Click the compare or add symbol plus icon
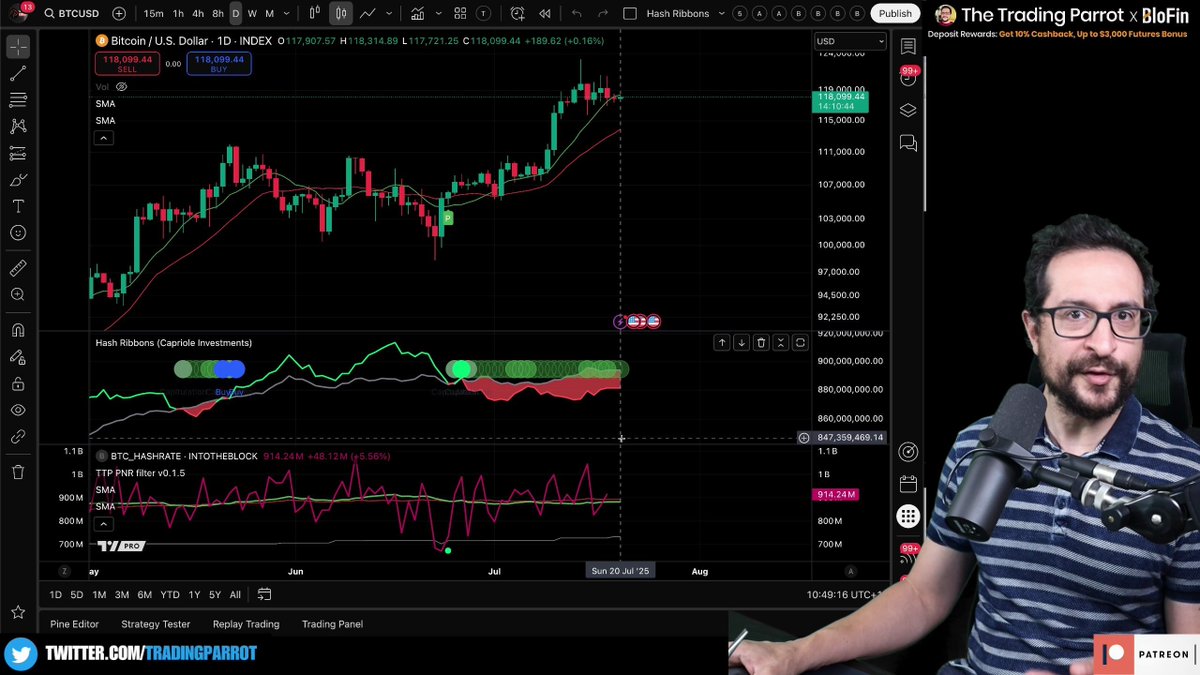Image resolution: width=1200 pixels, height=675 pixels. (119, 14)
